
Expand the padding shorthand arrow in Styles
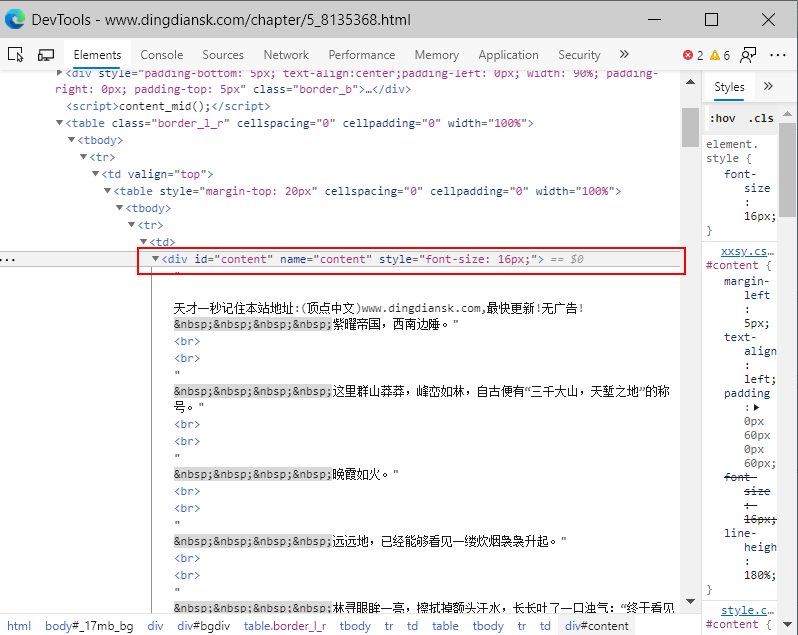coord(757,408)
